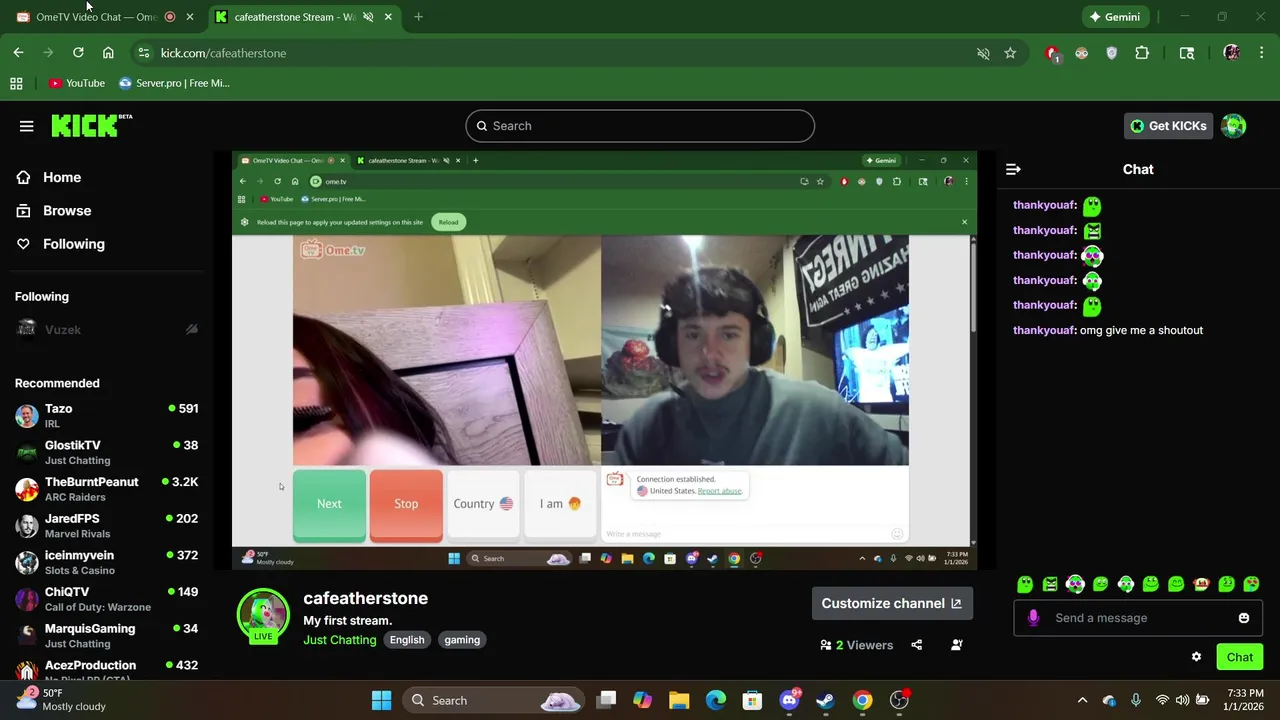The width and height of the screenshot is (1280, 720).
Task: Click the Customize channel button
Action: 891,603
